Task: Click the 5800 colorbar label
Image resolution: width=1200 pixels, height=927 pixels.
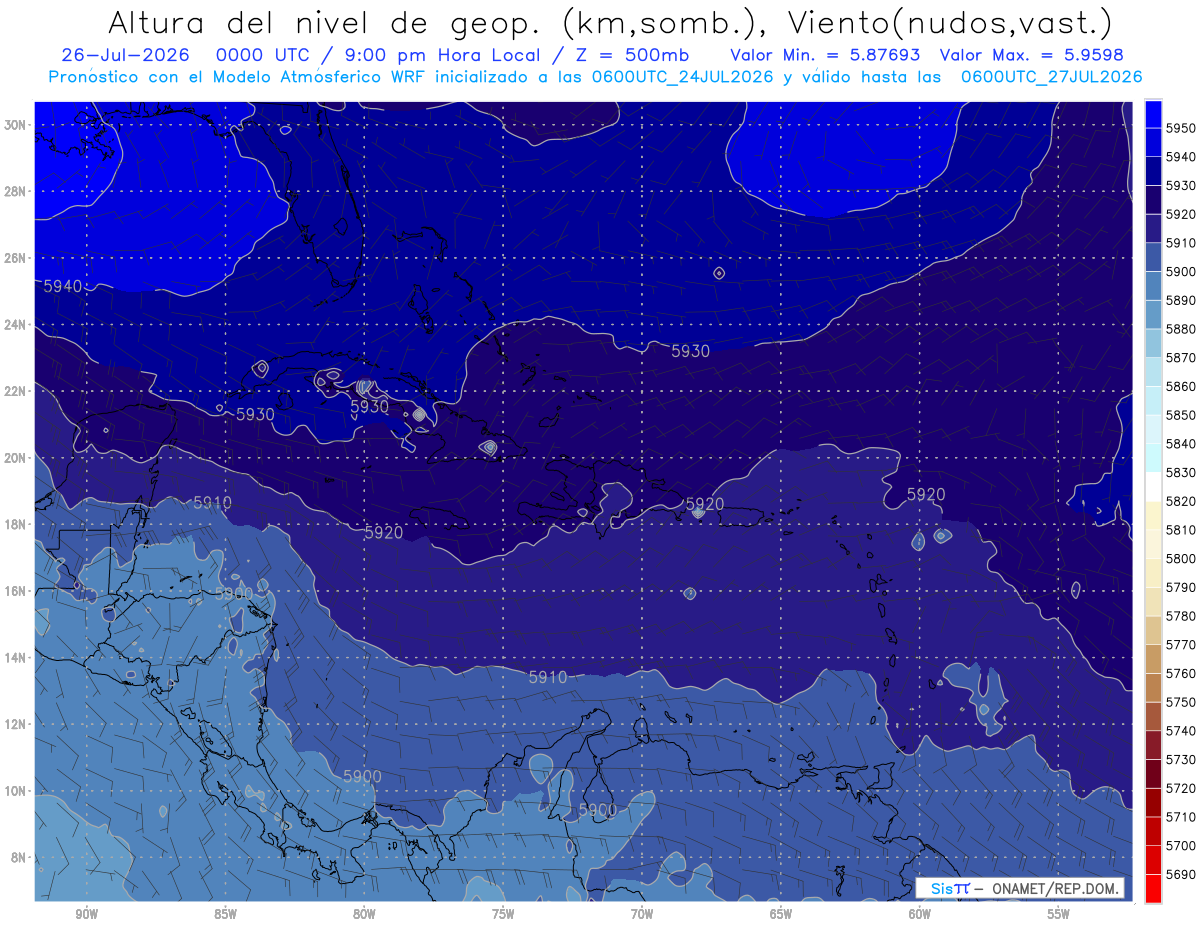Action: click(x=1182, y=558)
